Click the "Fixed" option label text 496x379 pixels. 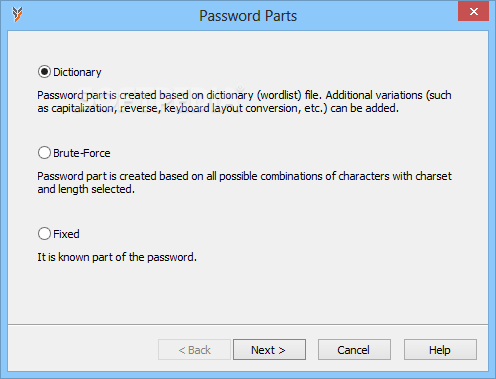click(66, 234)
